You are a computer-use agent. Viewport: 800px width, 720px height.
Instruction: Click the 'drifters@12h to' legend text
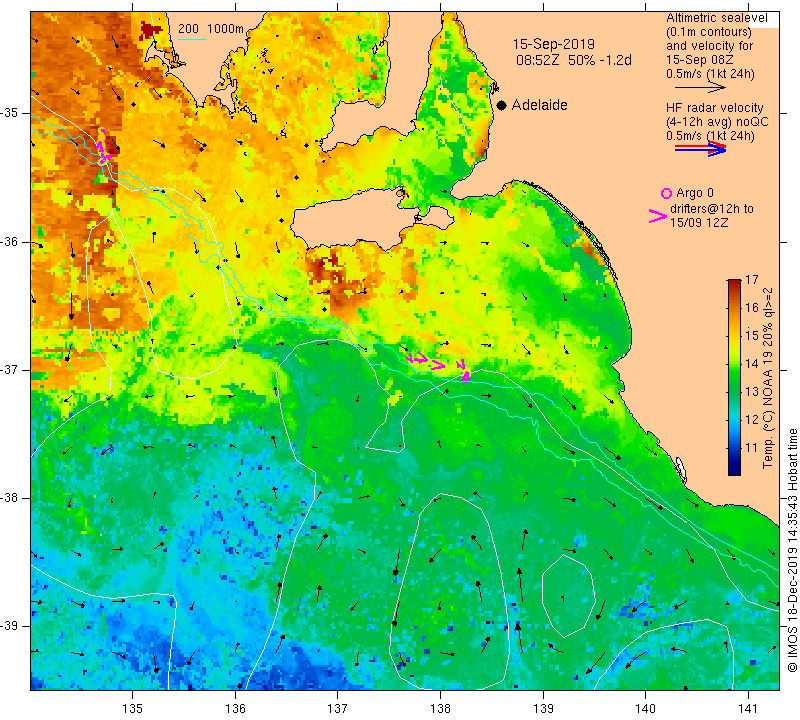point(711,209)
